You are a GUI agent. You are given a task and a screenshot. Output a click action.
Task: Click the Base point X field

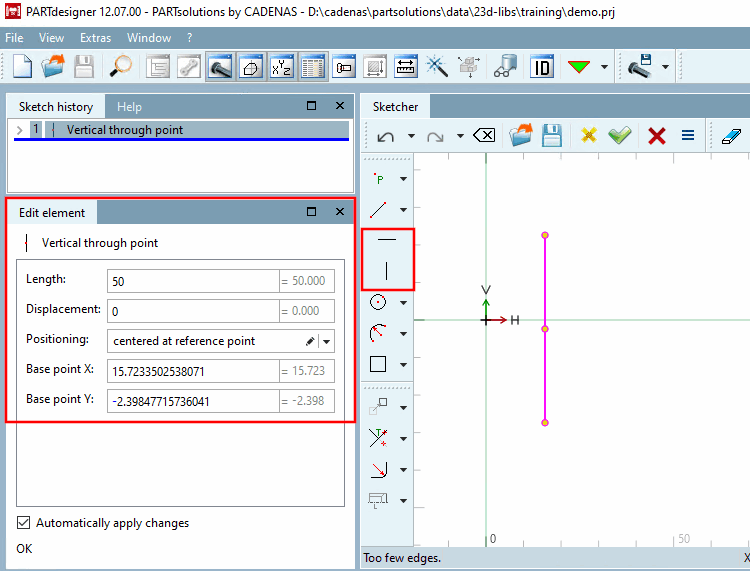193,372
